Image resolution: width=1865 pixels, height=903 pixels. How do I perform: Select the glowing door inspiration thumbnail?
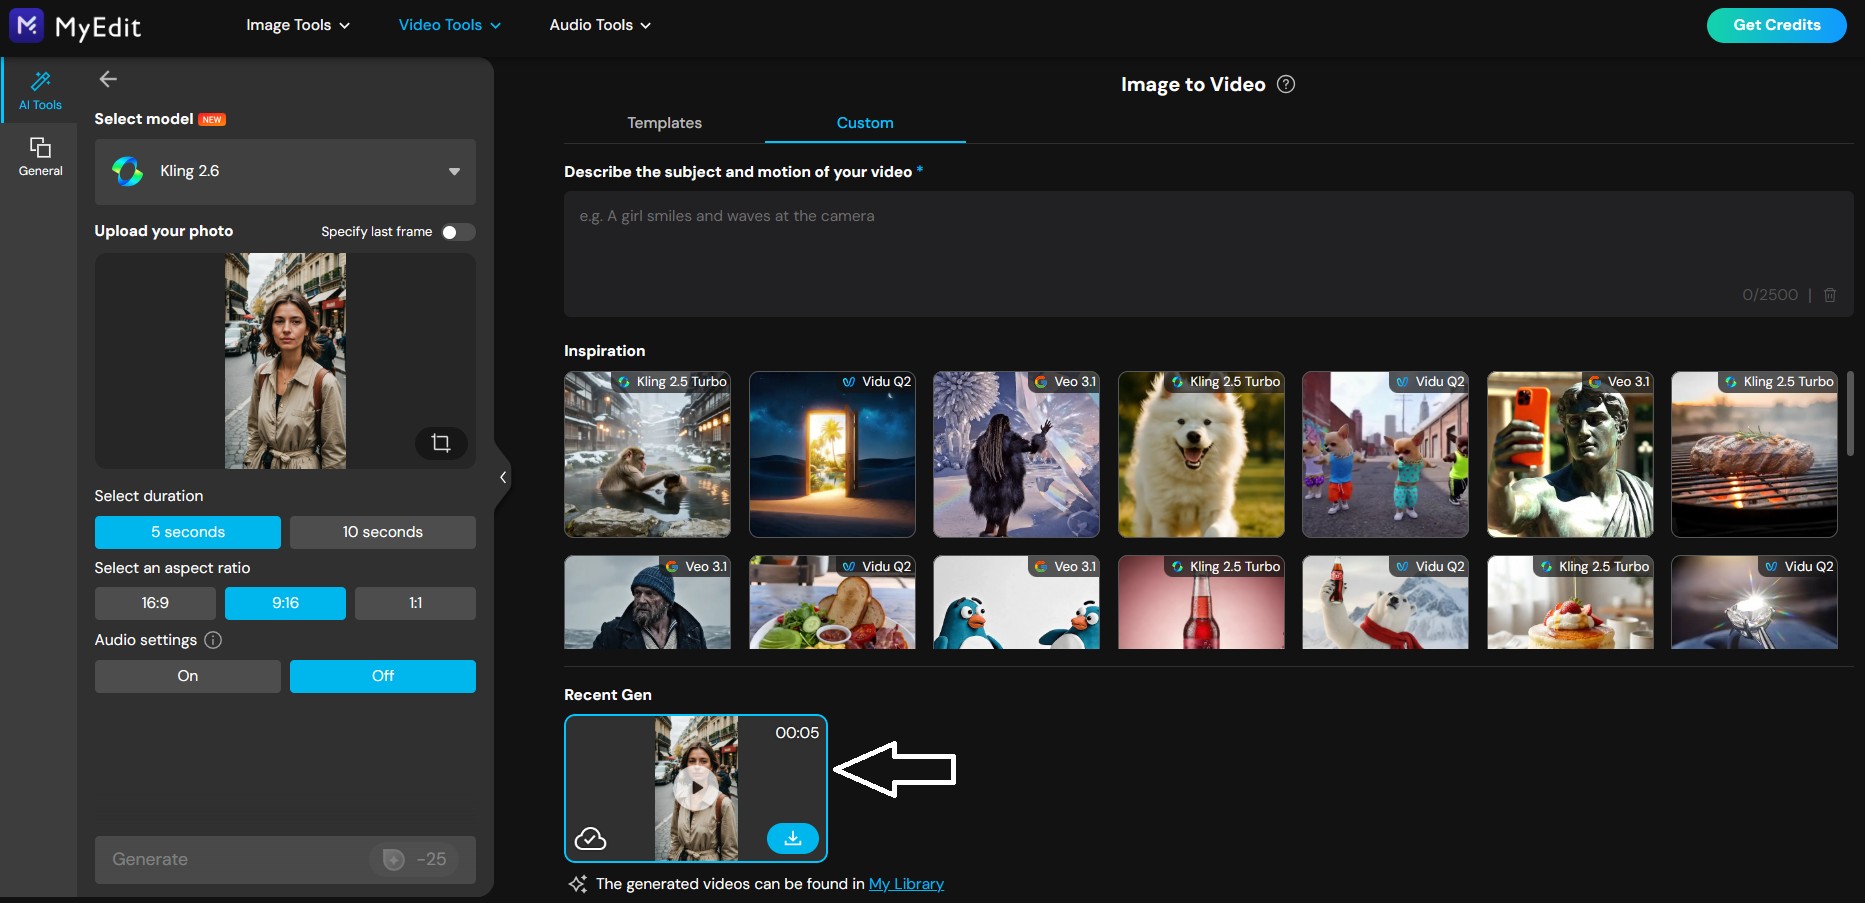click(x=832, y=455)
